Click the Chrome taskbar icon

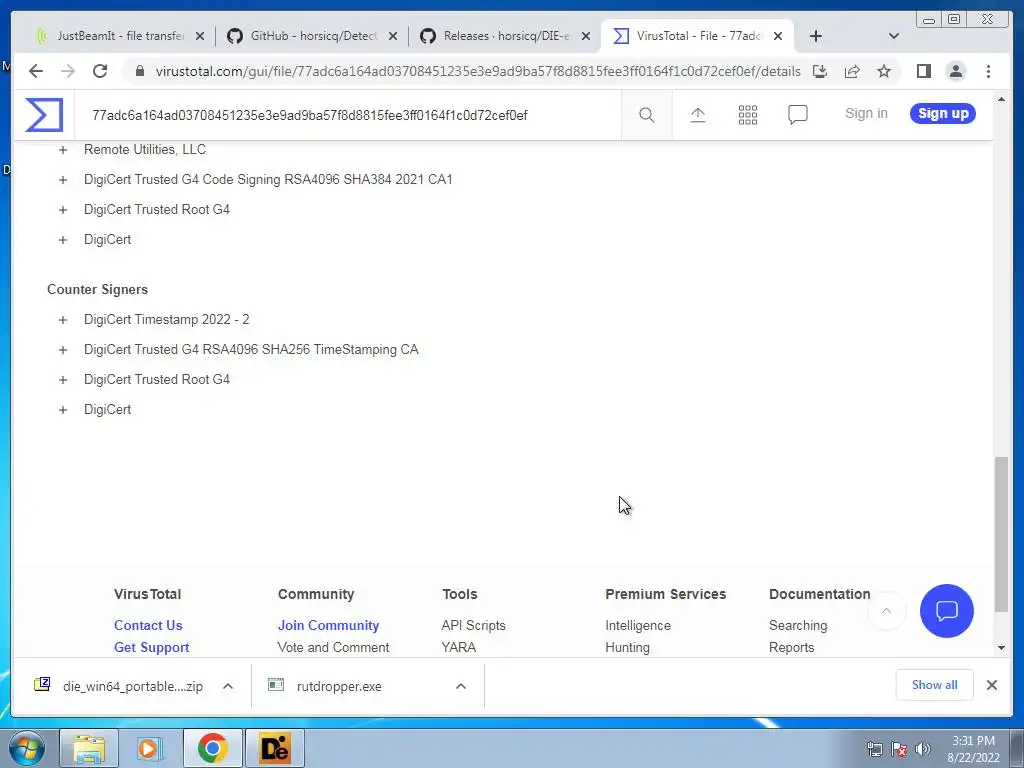212,748
